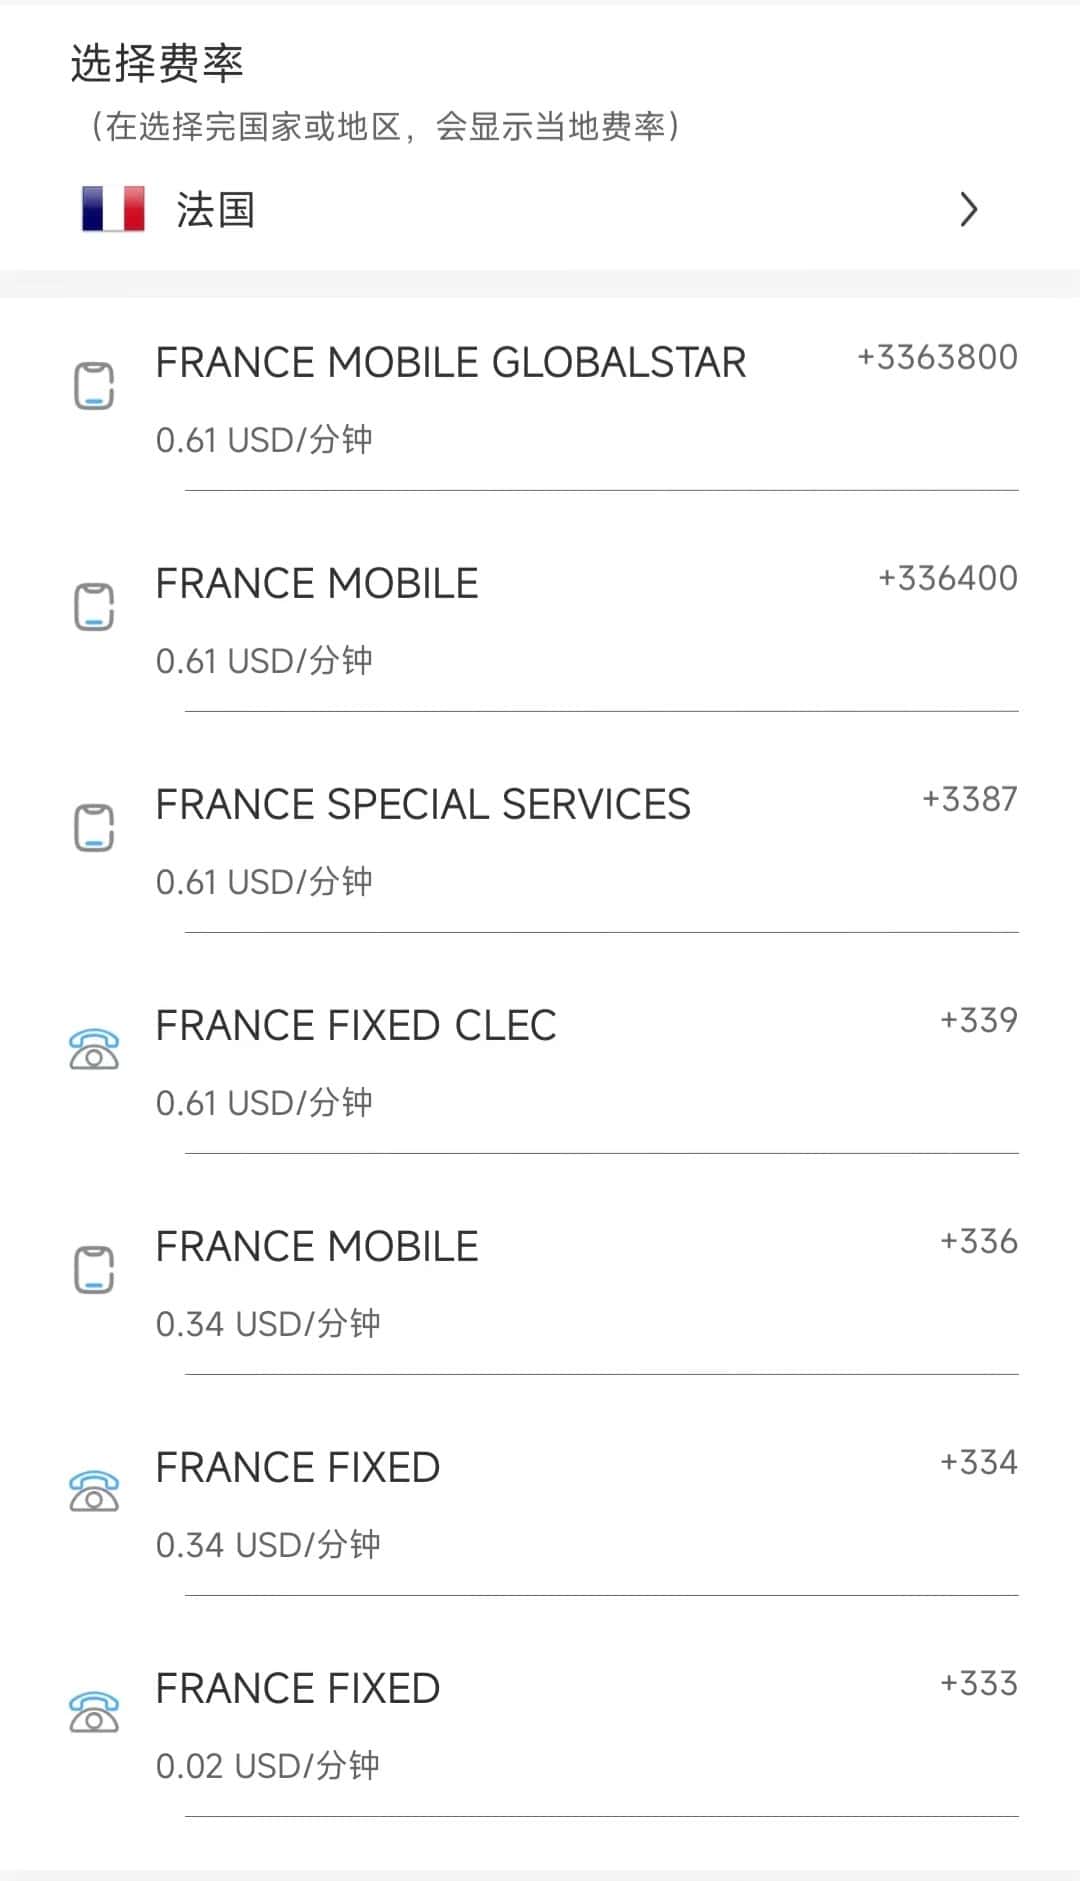Click landline icon for FRANCE FIXED CLEC
The height and width of the screenshot is (1881, 1080).
(94, 1049)
